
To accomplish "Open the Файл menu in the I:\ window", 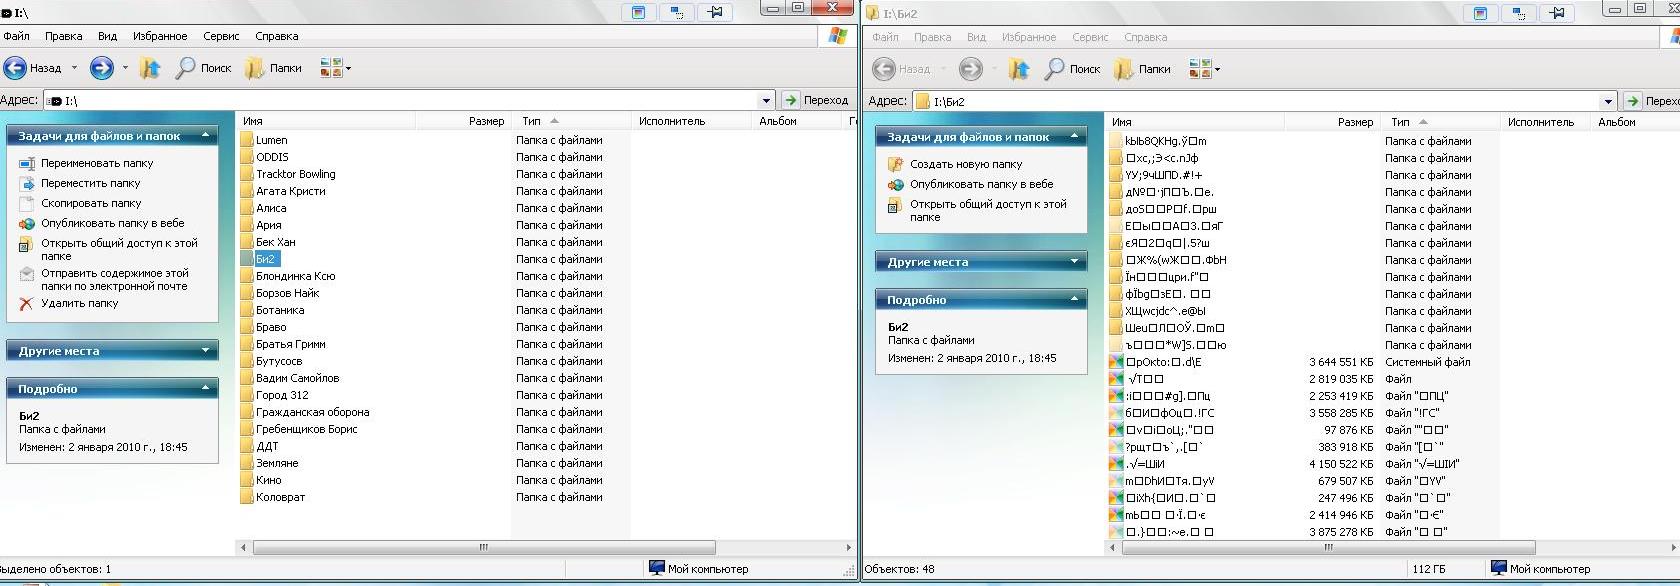I will click(17, 36).
